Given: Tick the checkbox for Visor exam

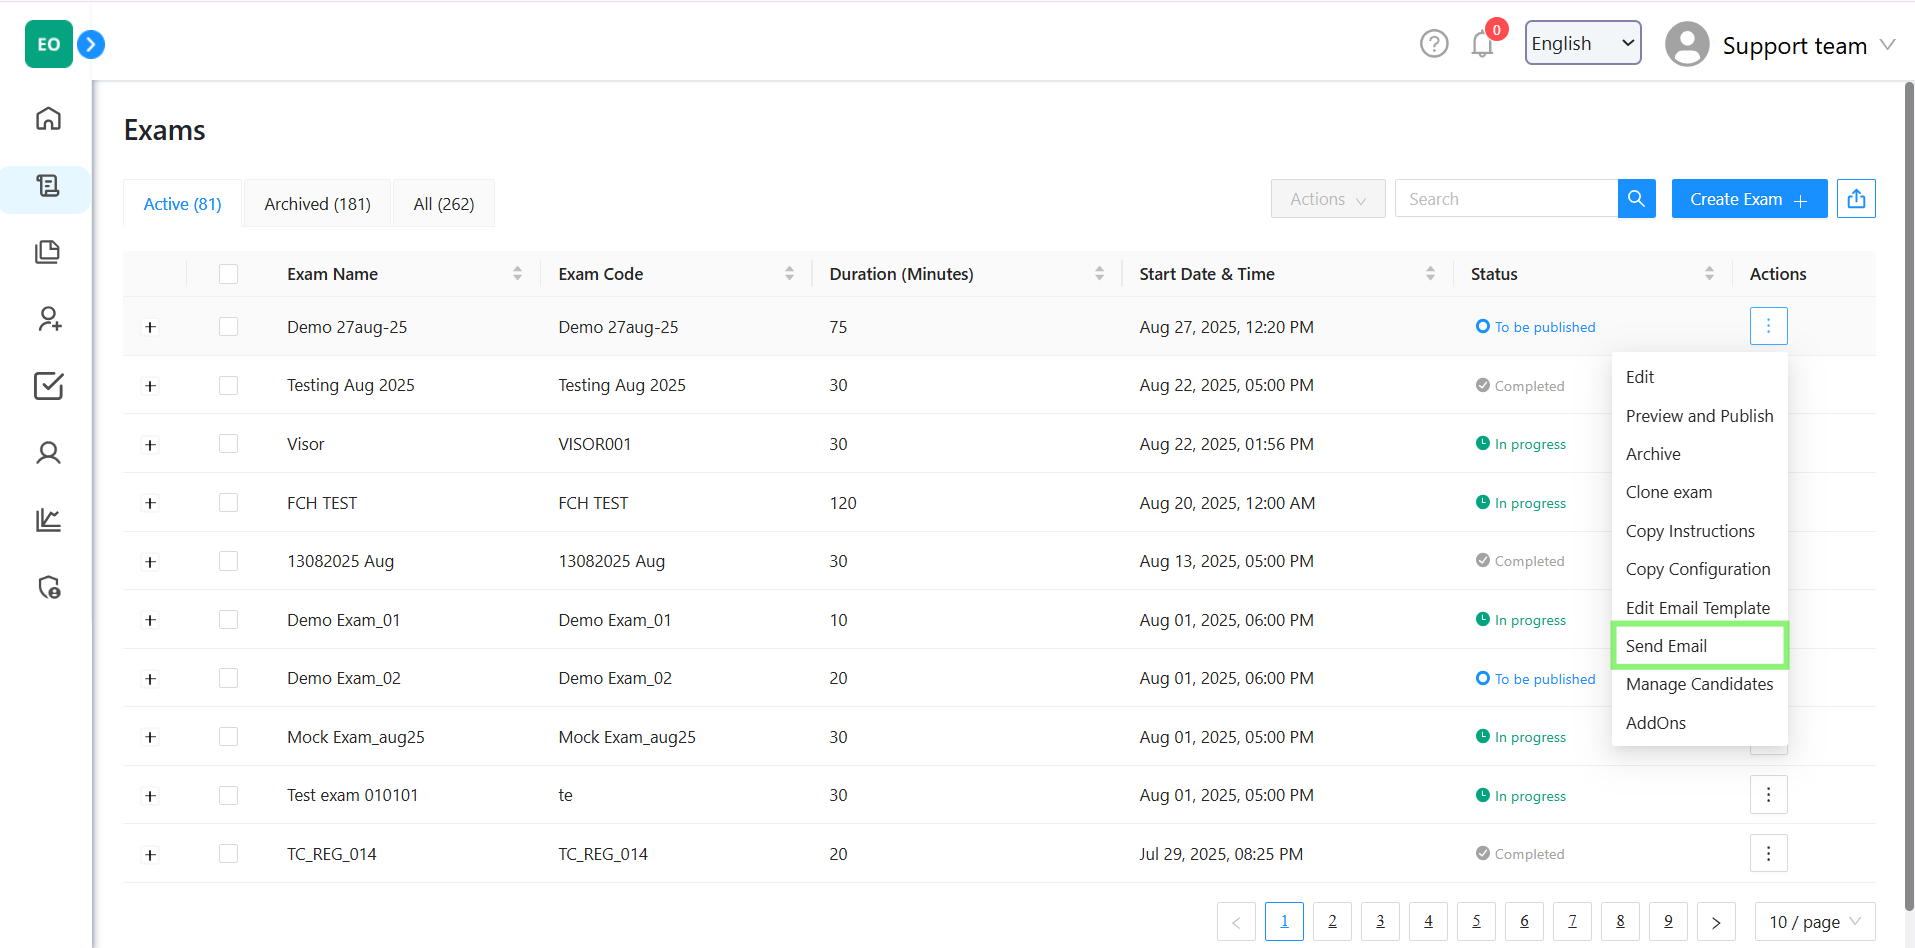Looking at the screenshot, I should click(229, 444).
